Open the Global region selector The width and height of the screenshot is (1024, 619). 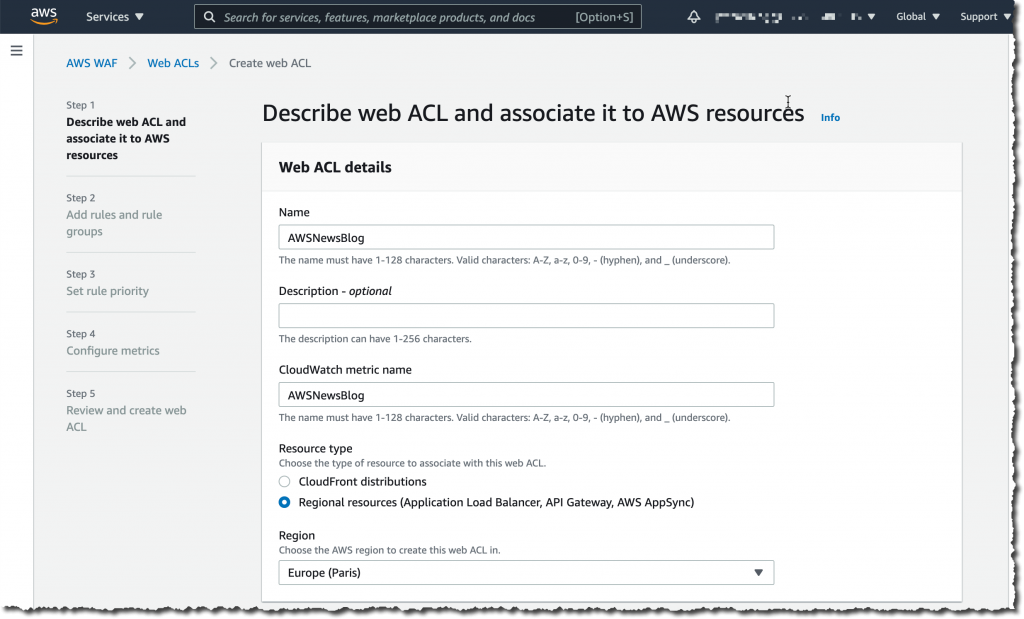pos(916,16)
